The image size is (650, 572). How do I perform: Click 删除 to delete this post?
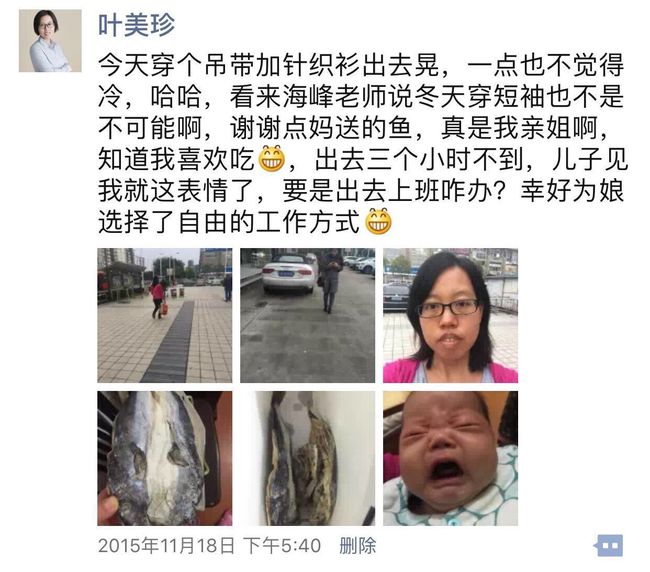pos(357,545)
